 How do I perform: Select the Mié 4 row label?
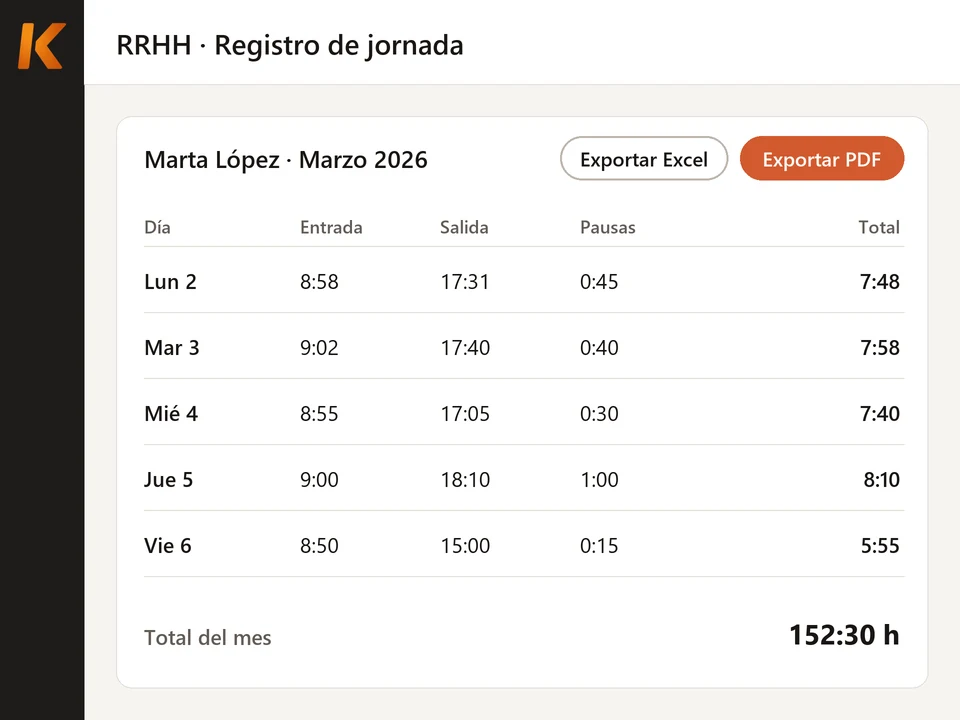pos(171,414)
